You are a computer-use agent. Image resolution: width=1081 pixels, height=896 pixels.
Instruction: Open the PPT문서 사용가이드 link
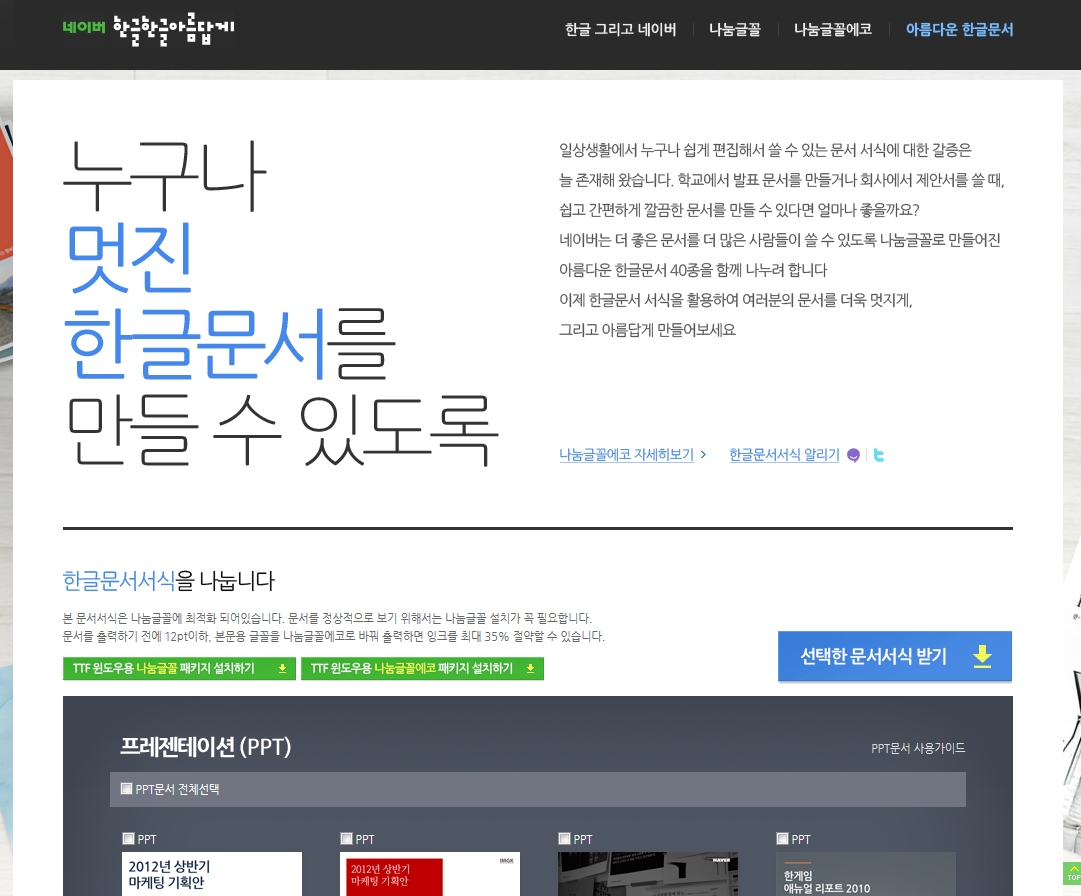point(918,749)
